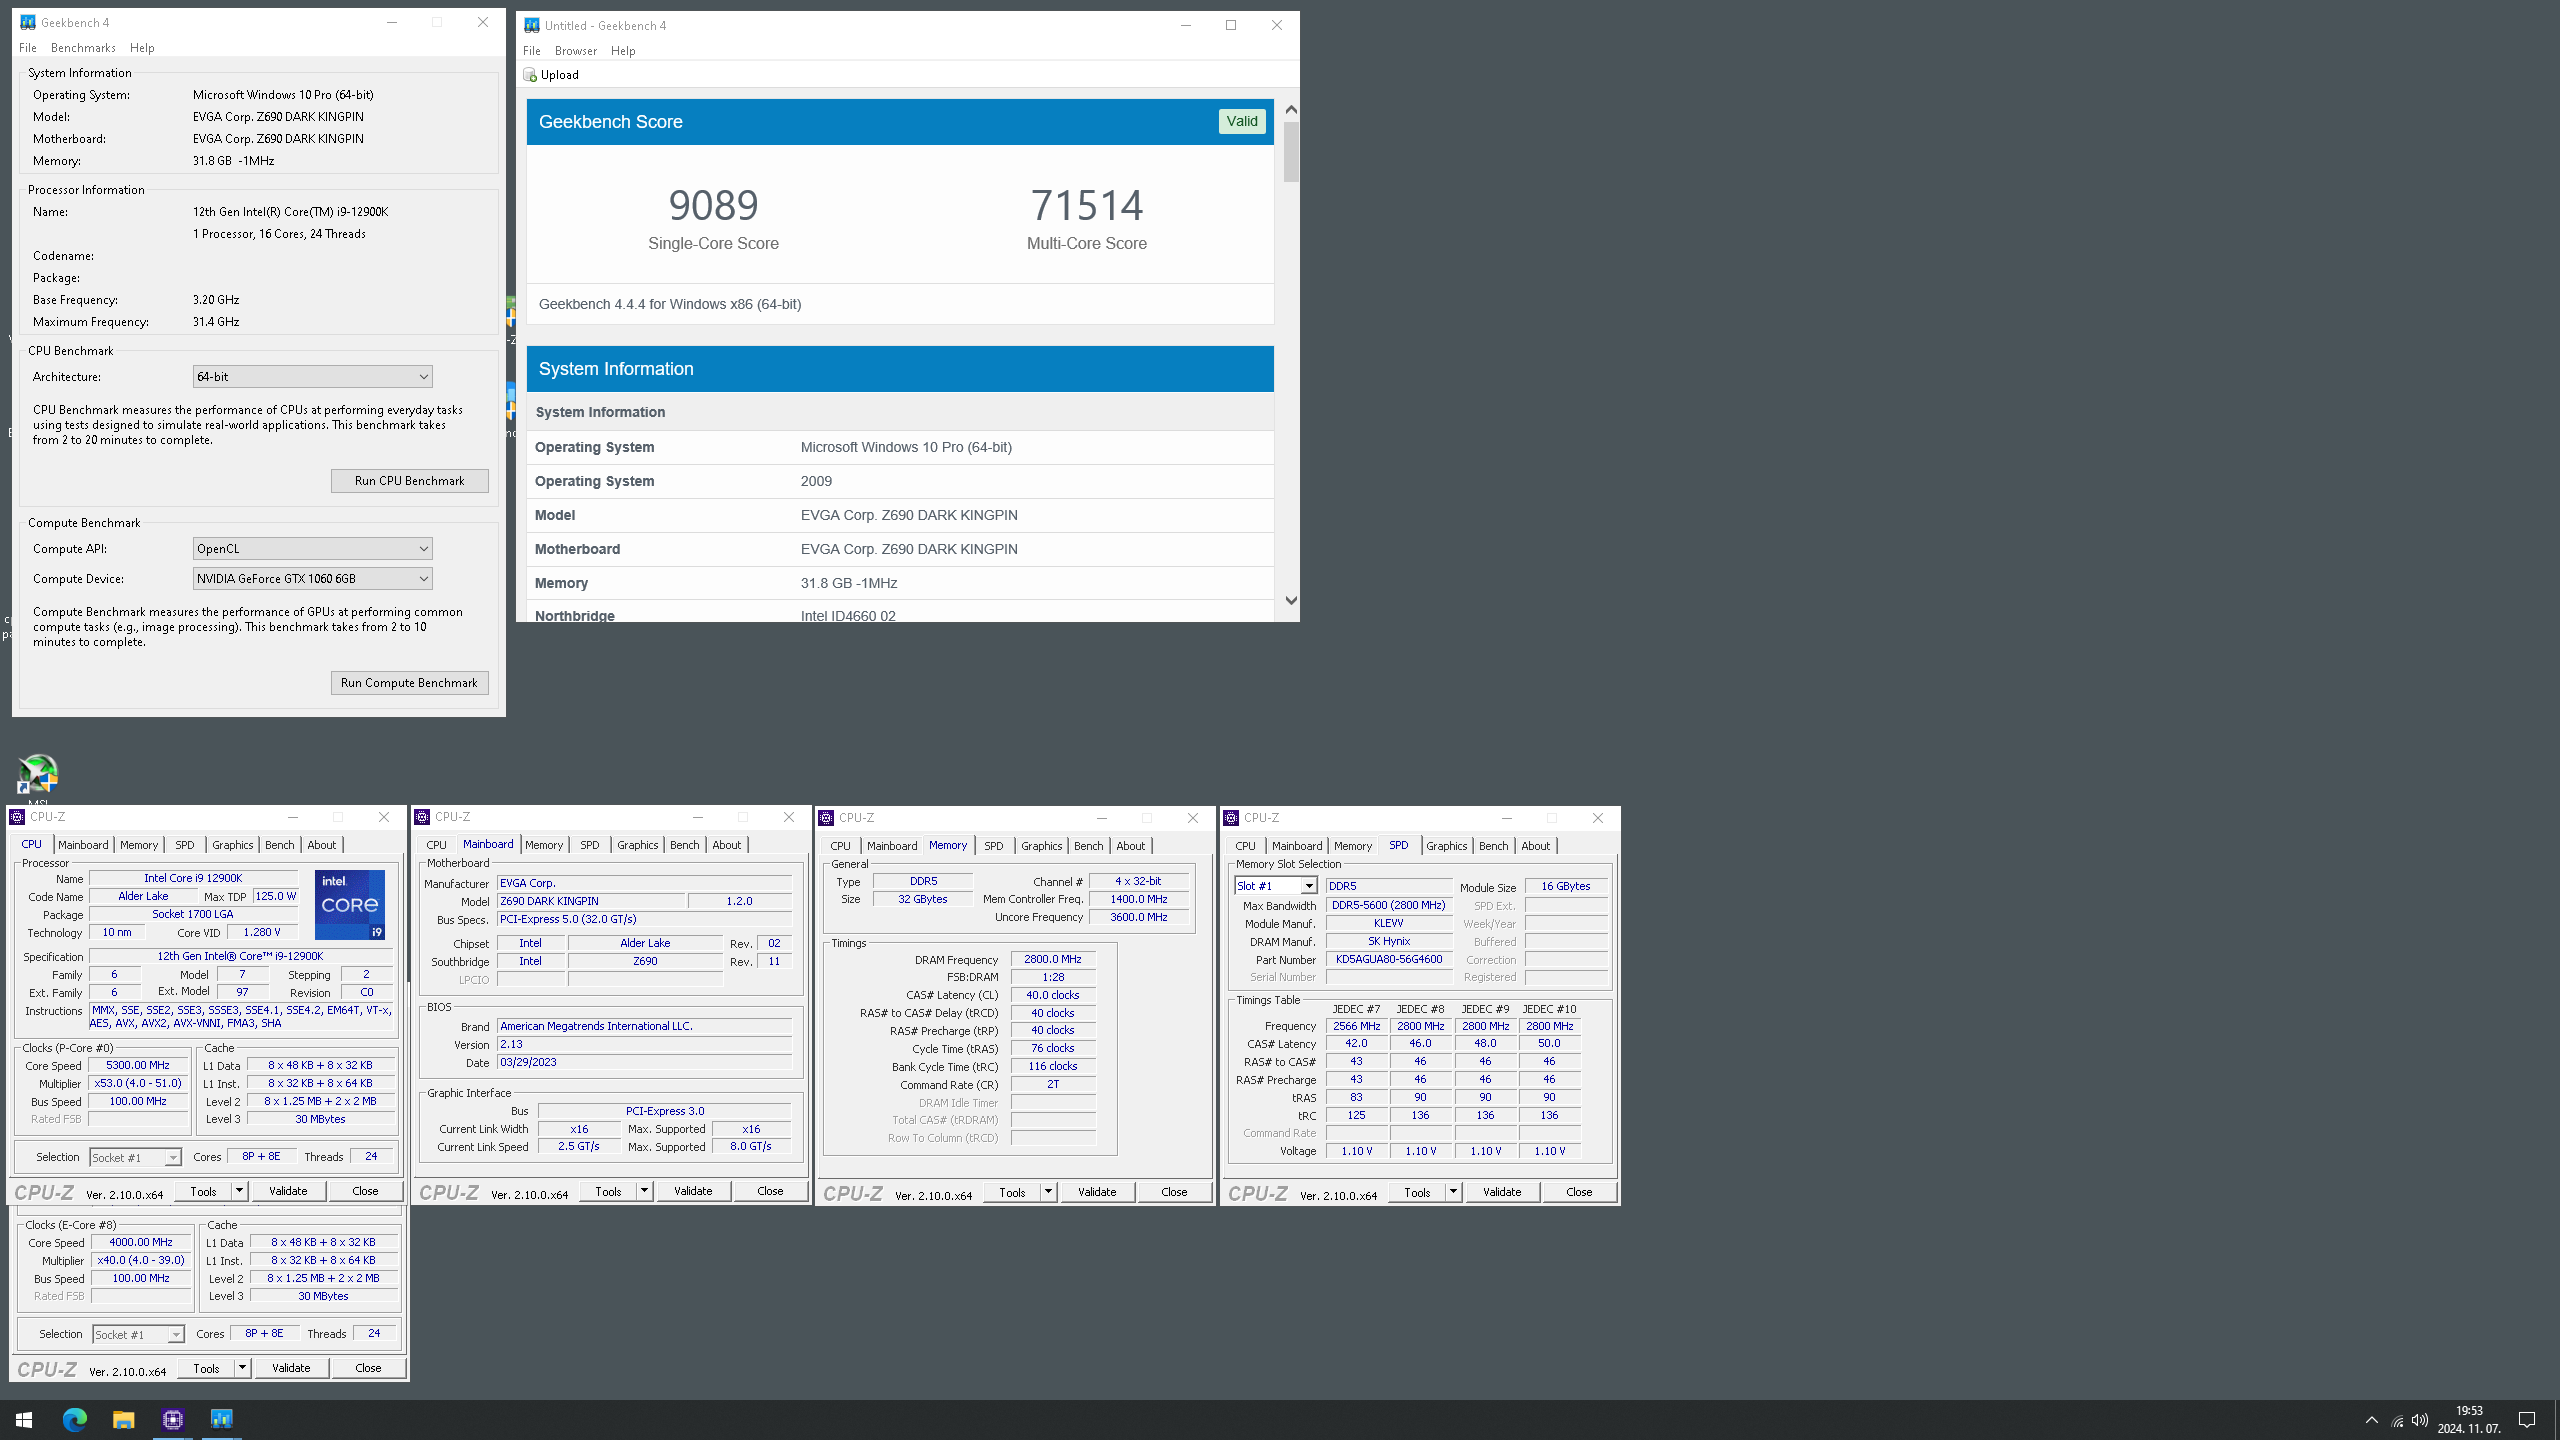Click the DRAM Frequency 2800.0 MHz field
This screenshot has height=1440, width=2560.
coord(1053,959)
